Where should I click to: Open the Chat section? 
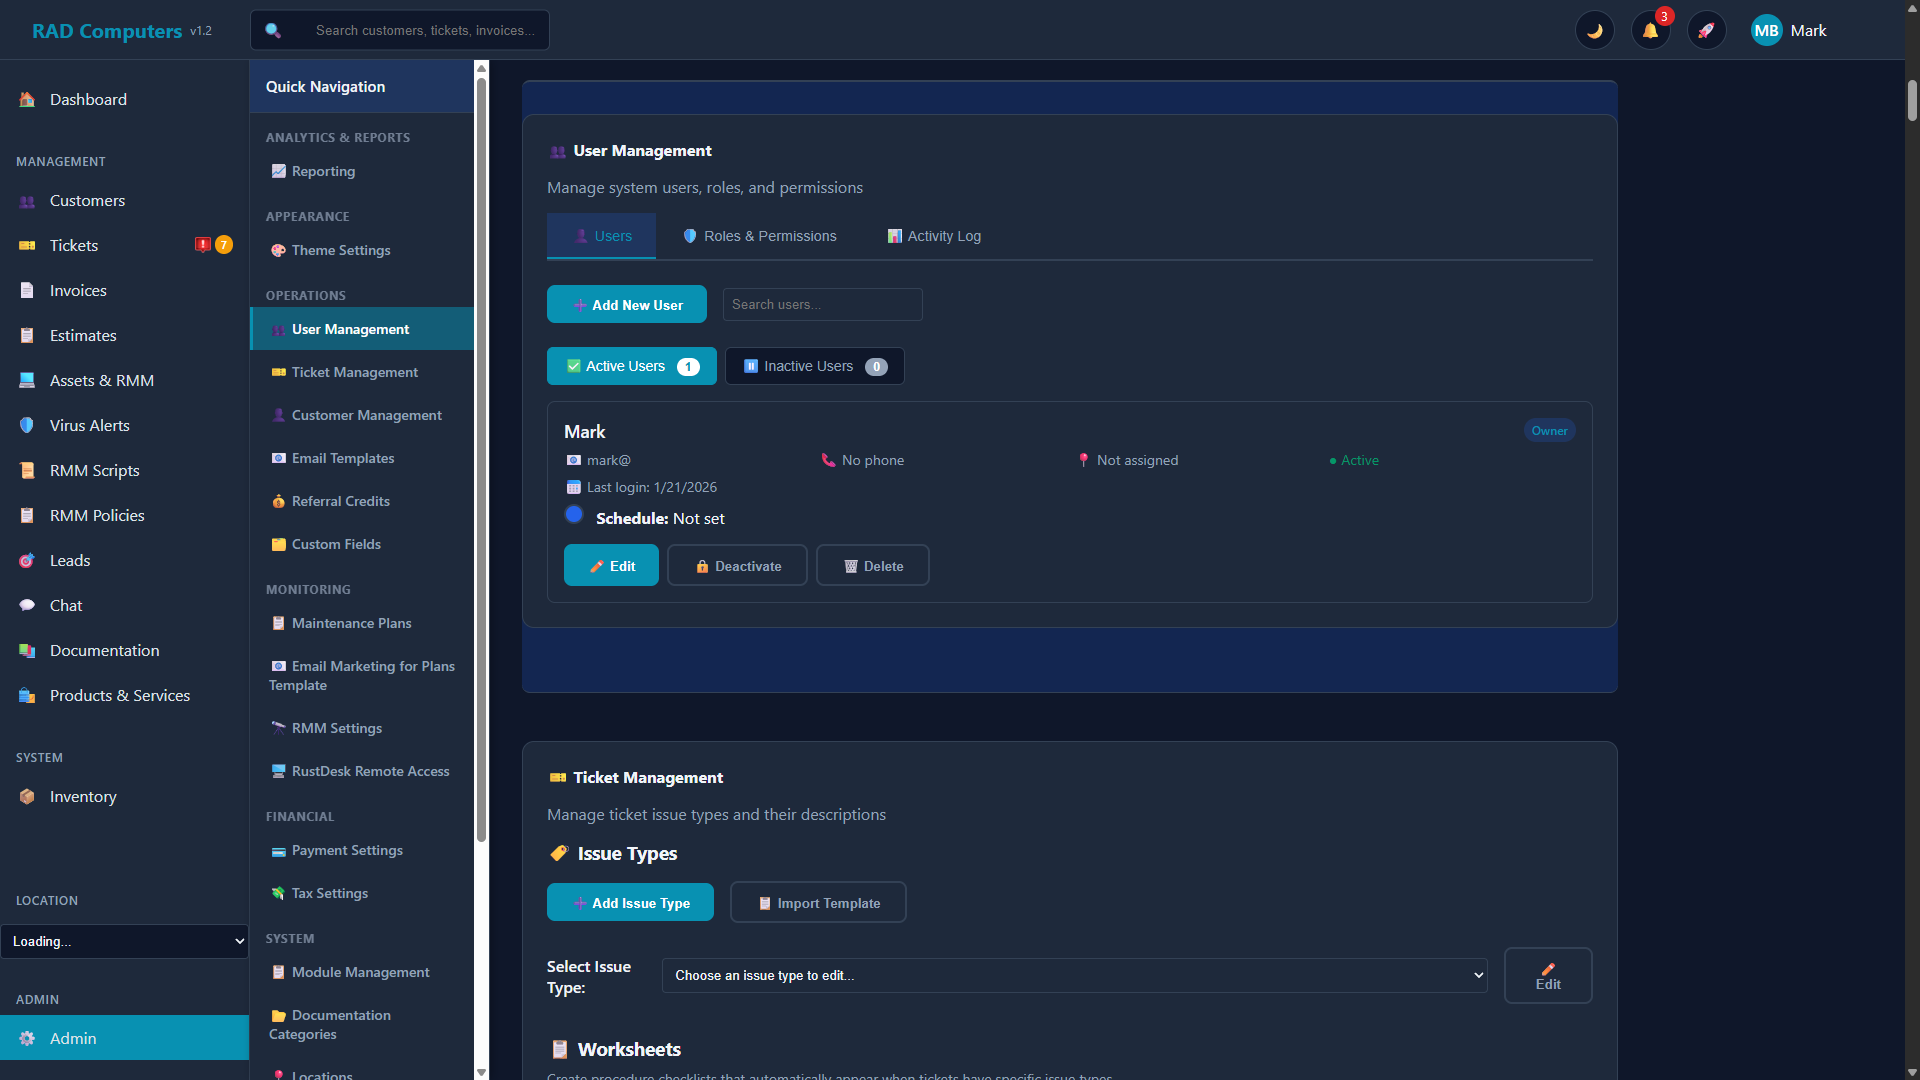[x=65, y=605]
